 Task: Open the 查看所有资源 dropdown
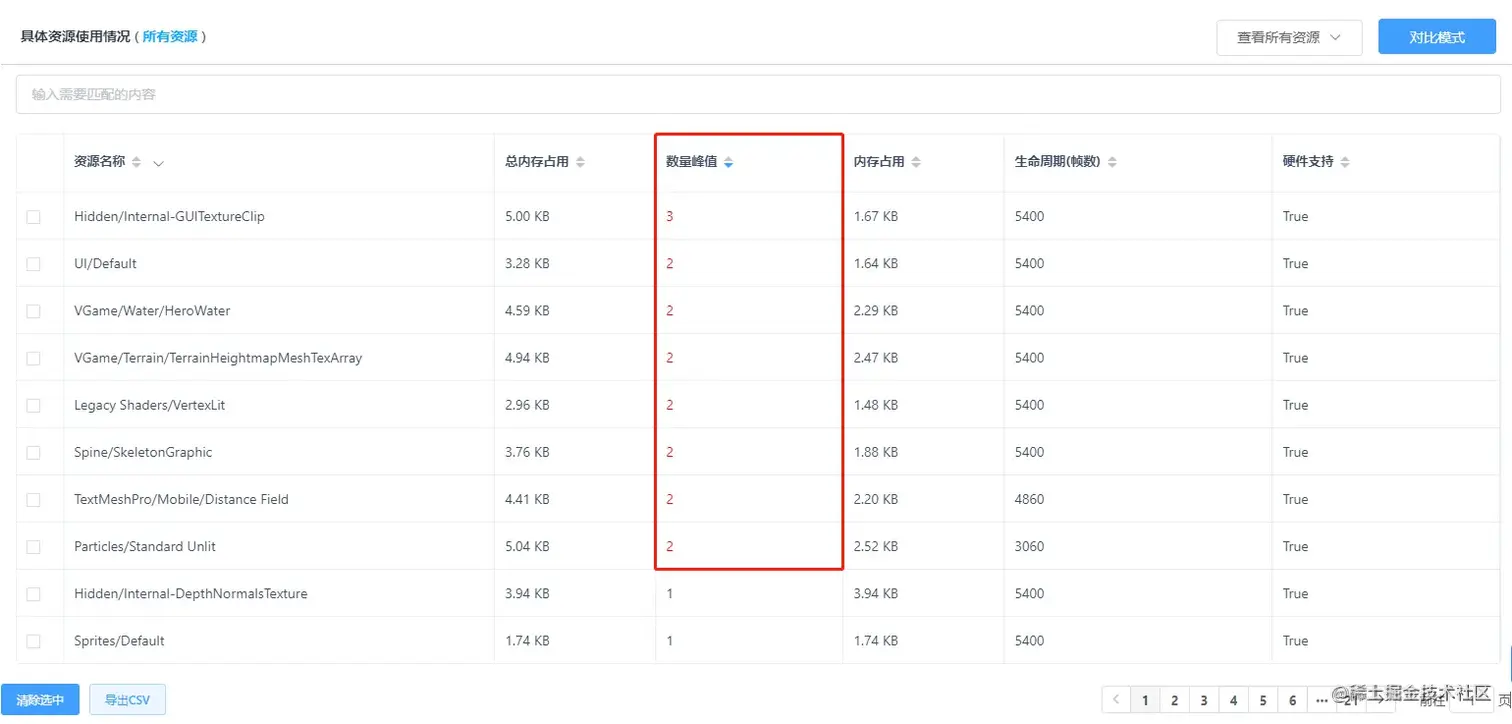tap(1288, 37)
